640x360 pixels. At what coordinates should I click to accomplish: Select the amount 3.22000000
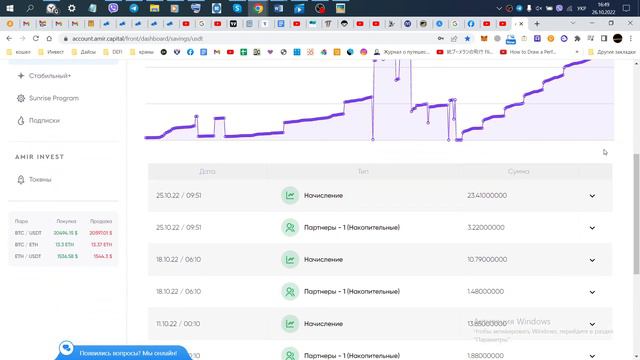[x=486, y=227]
